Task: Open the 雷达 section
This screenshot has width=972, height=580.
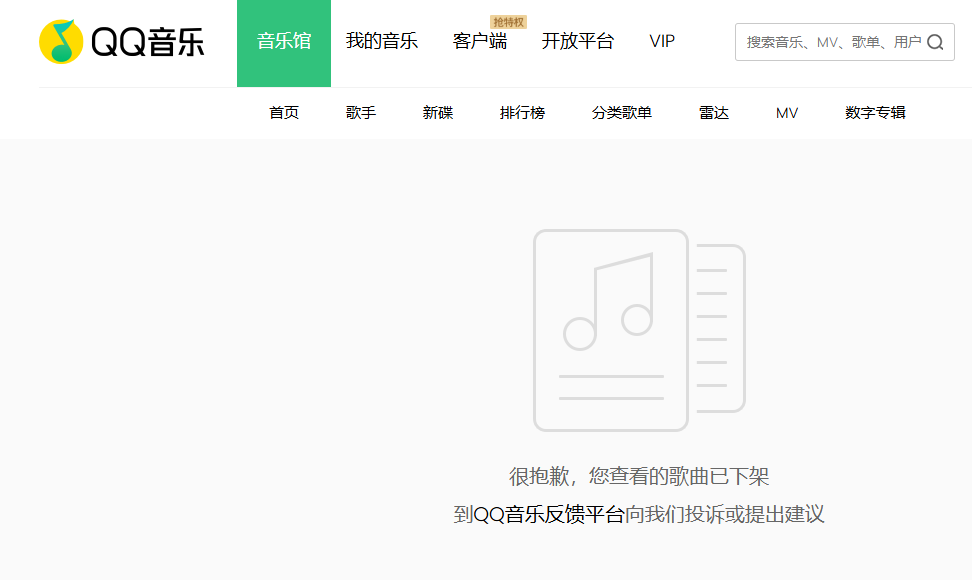Action: click(x=714, y=113)
